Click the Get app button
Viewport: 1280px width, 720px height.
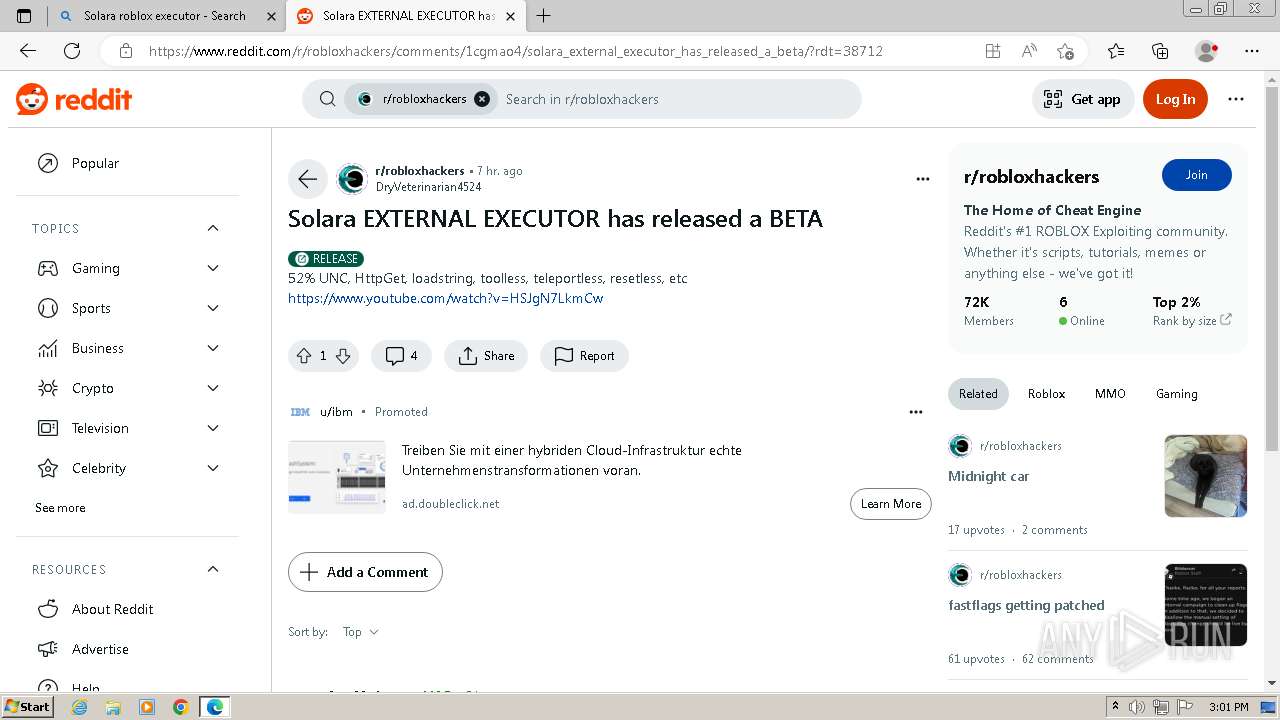point(1083,99)
